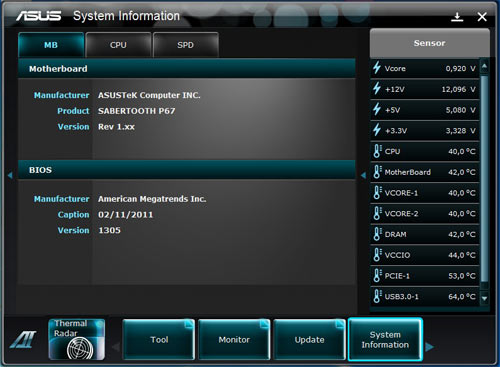Click the MotherBoard thermometer icon
This screenshot has width=500, height=367.
pos(377,172)
